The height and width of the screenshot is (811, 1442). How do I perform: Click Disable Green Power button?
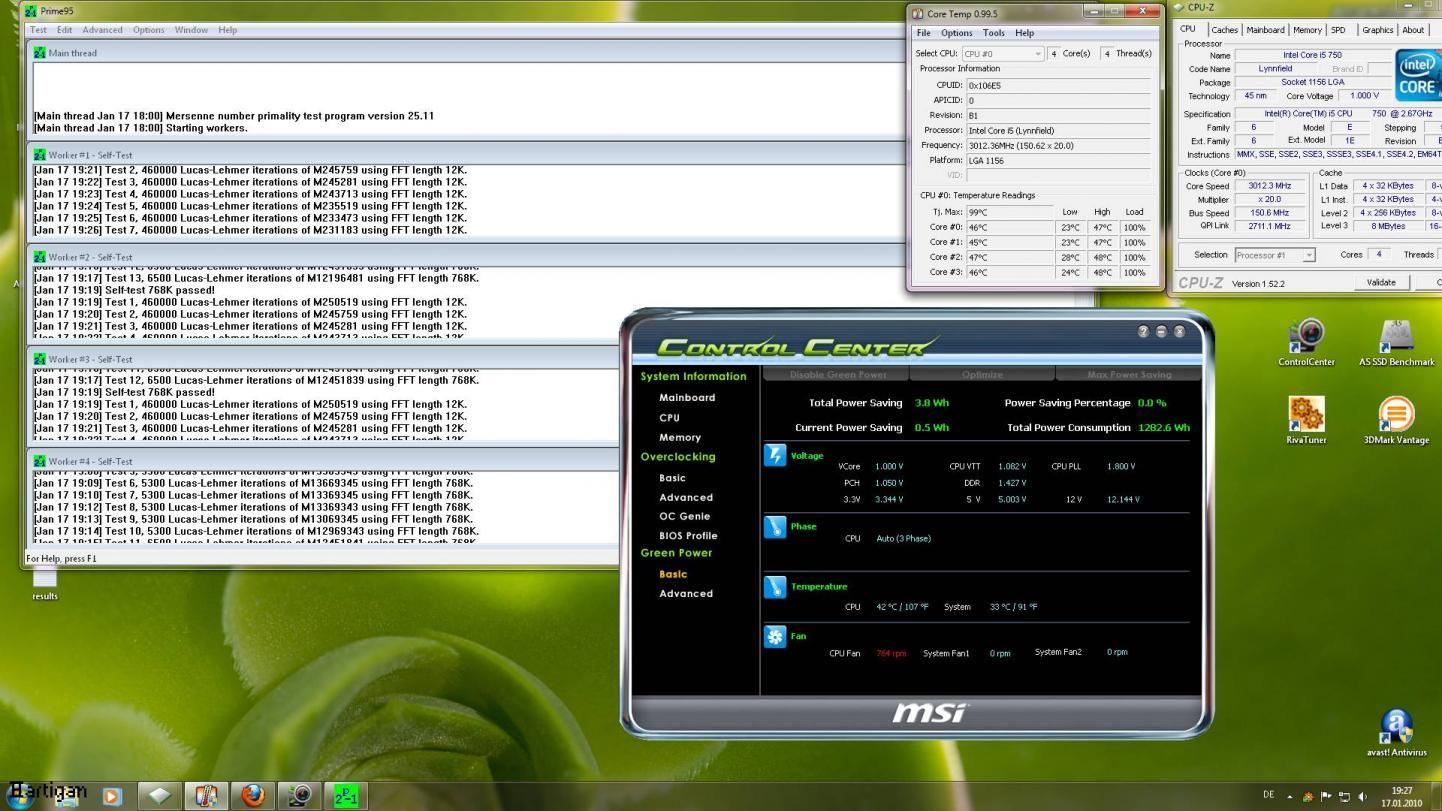click(837, 374)
